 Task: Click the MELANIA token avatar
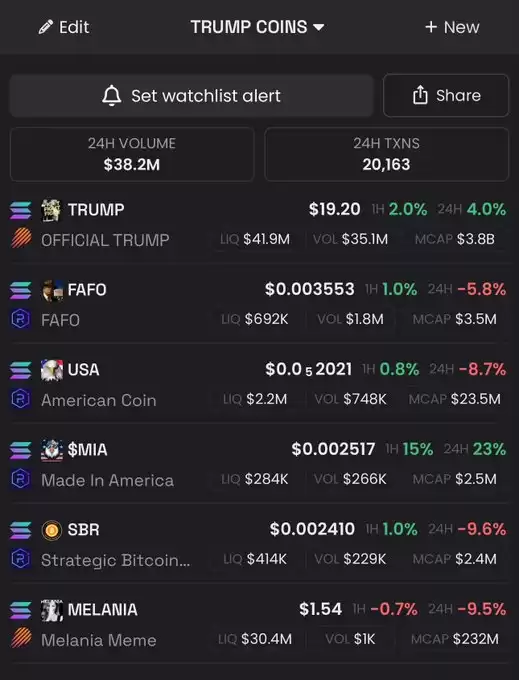click(x=52, y=610)
